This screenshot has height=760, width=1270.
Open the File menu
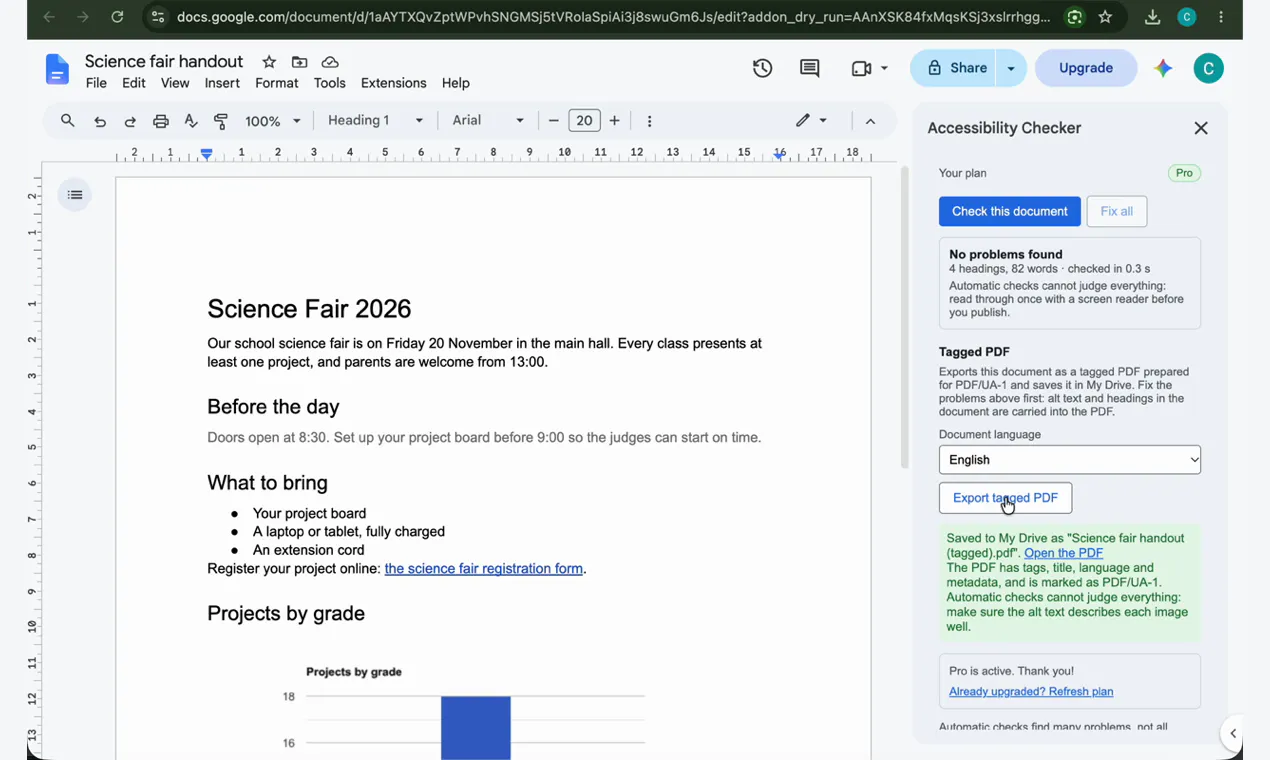pos(96,83)
